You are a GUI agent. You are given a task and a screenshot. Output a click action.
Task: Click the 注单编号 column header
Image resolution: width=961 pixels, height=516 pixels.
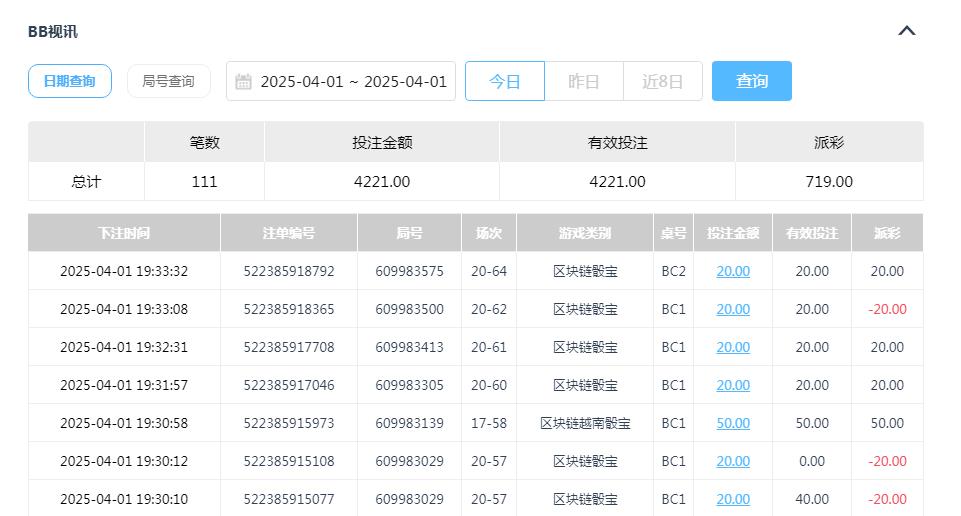[x=288, y=233]
